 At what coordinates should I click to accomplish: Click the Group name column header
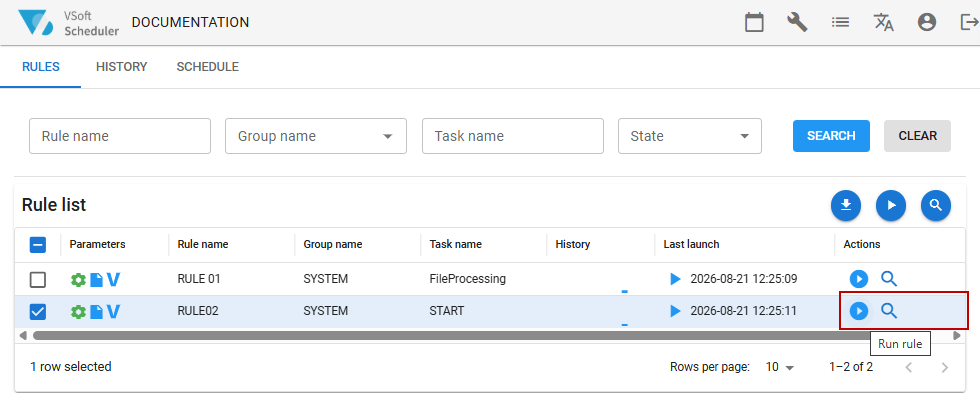pos(332,244)
